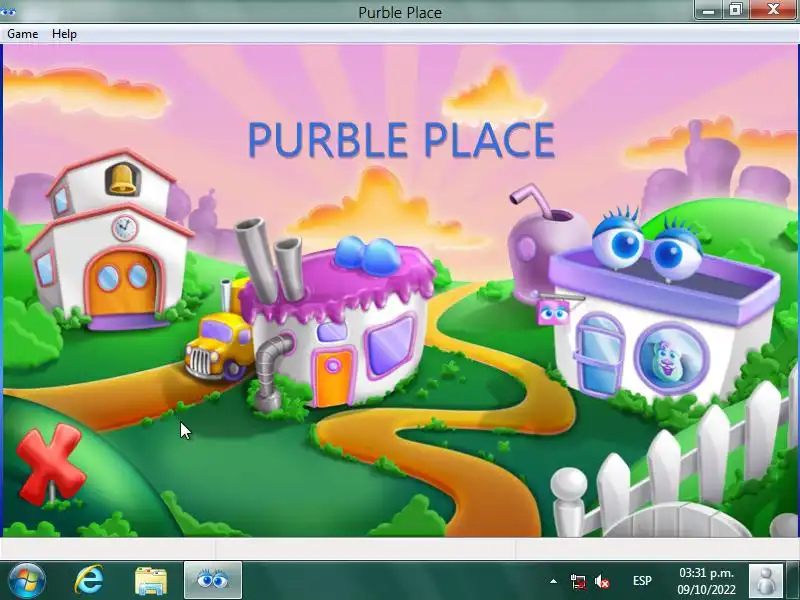The width and height of the screenshot is (800, 600).
Task: Enter the schoolhouse for Purble Pairs
Action: click(x=109, y=241)
